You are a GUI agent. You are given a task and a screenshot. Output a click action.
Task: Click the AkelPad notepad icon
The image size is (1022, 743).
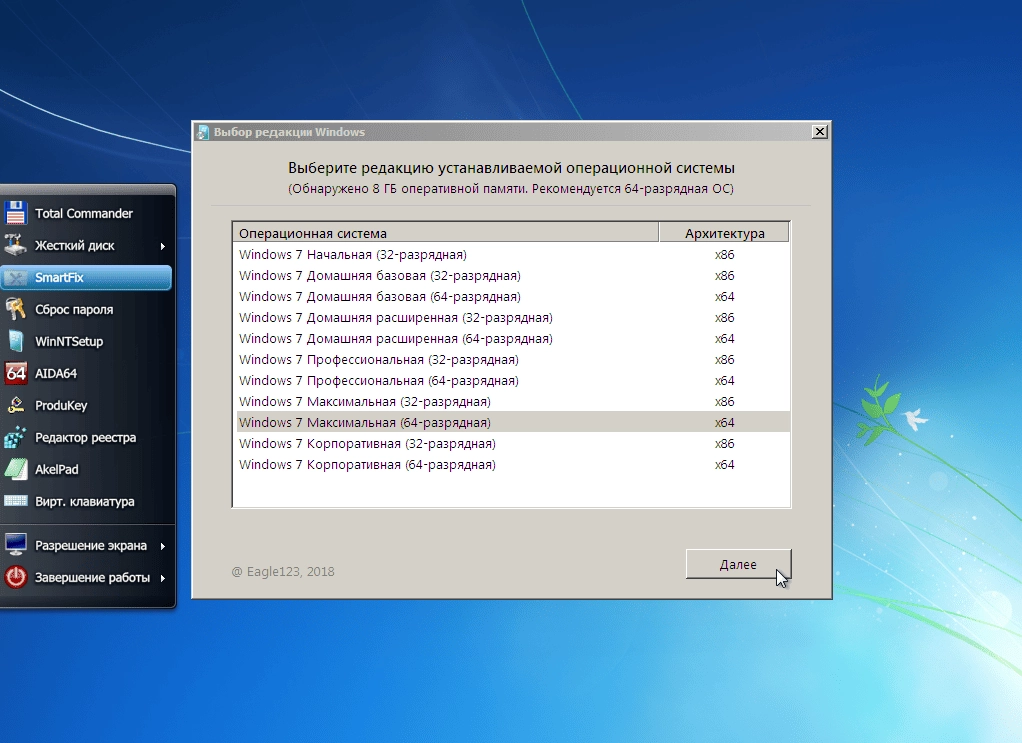[x=16, y=469]
